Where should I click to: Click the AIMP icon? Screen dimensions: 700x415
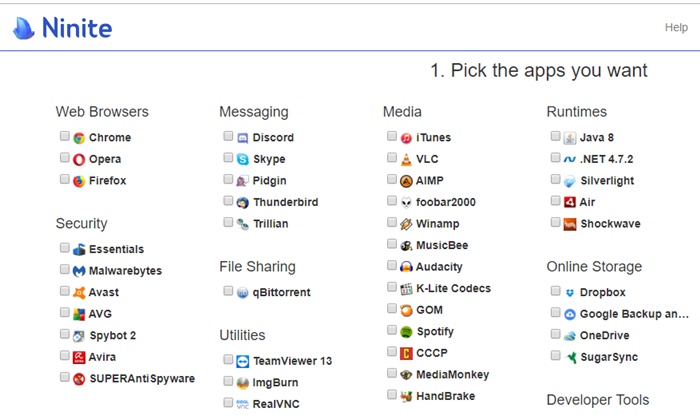pos(406,181)
